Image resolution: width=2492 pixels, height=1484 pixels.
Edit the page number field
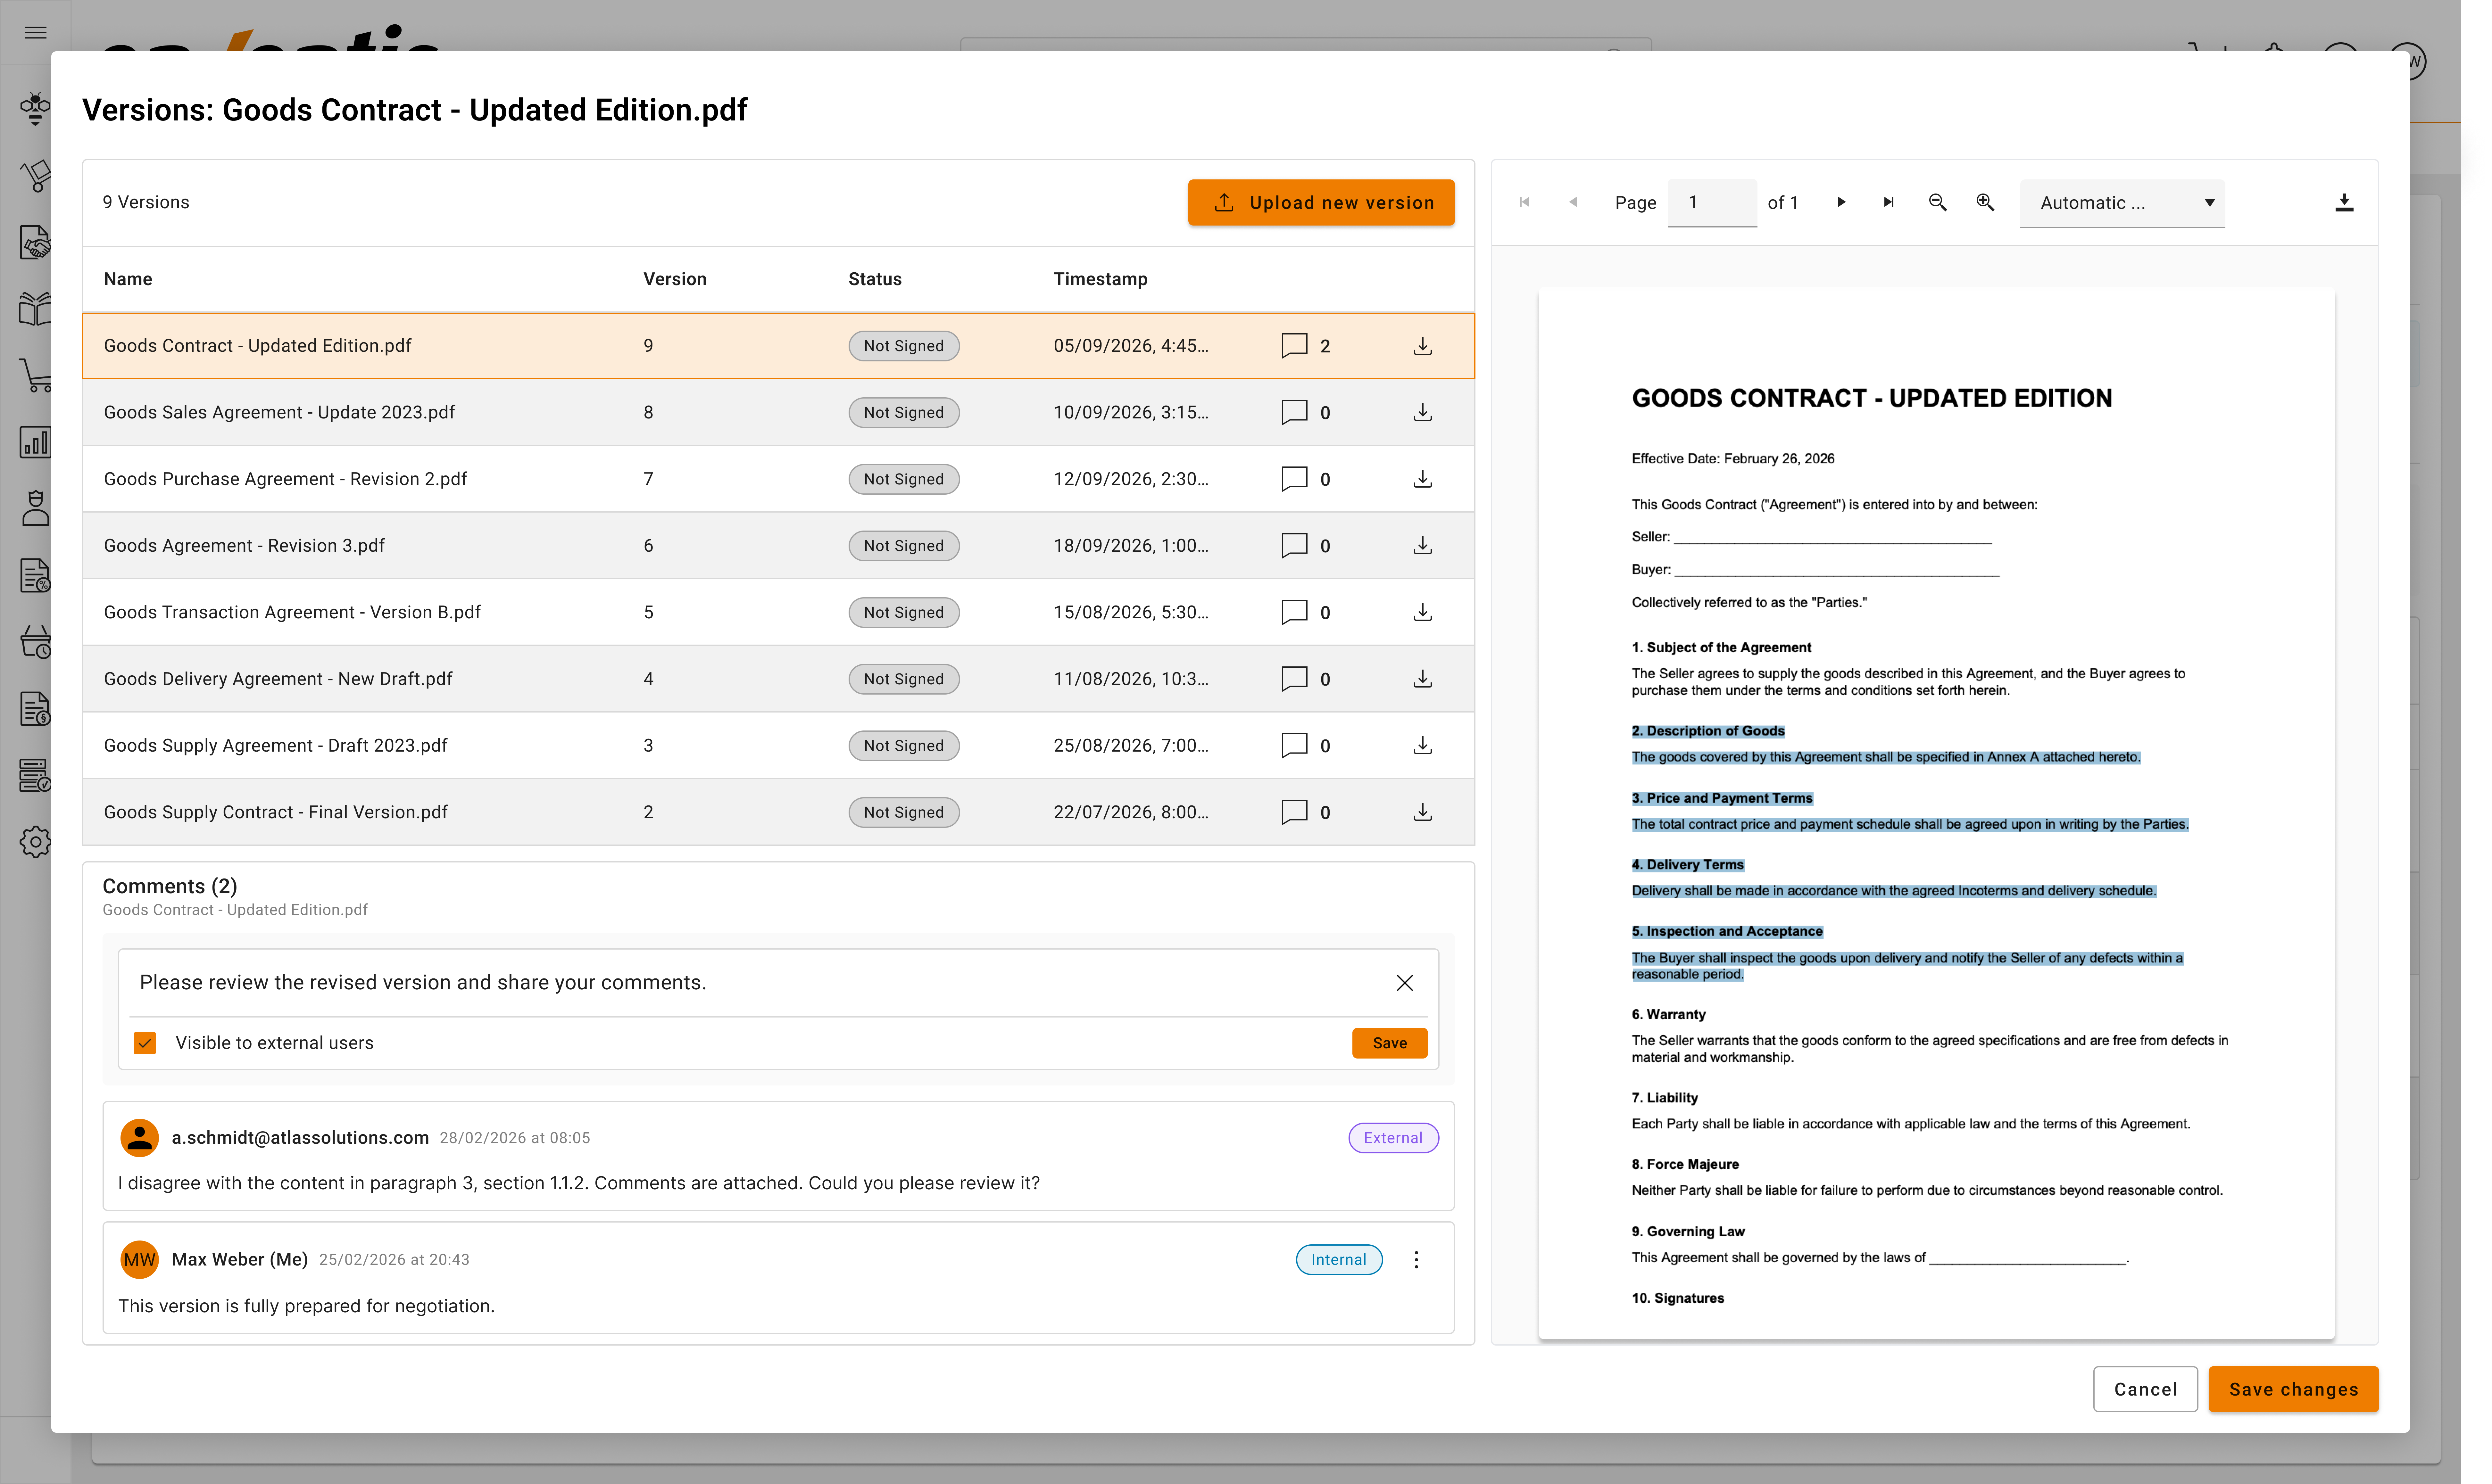(1712, 203)
